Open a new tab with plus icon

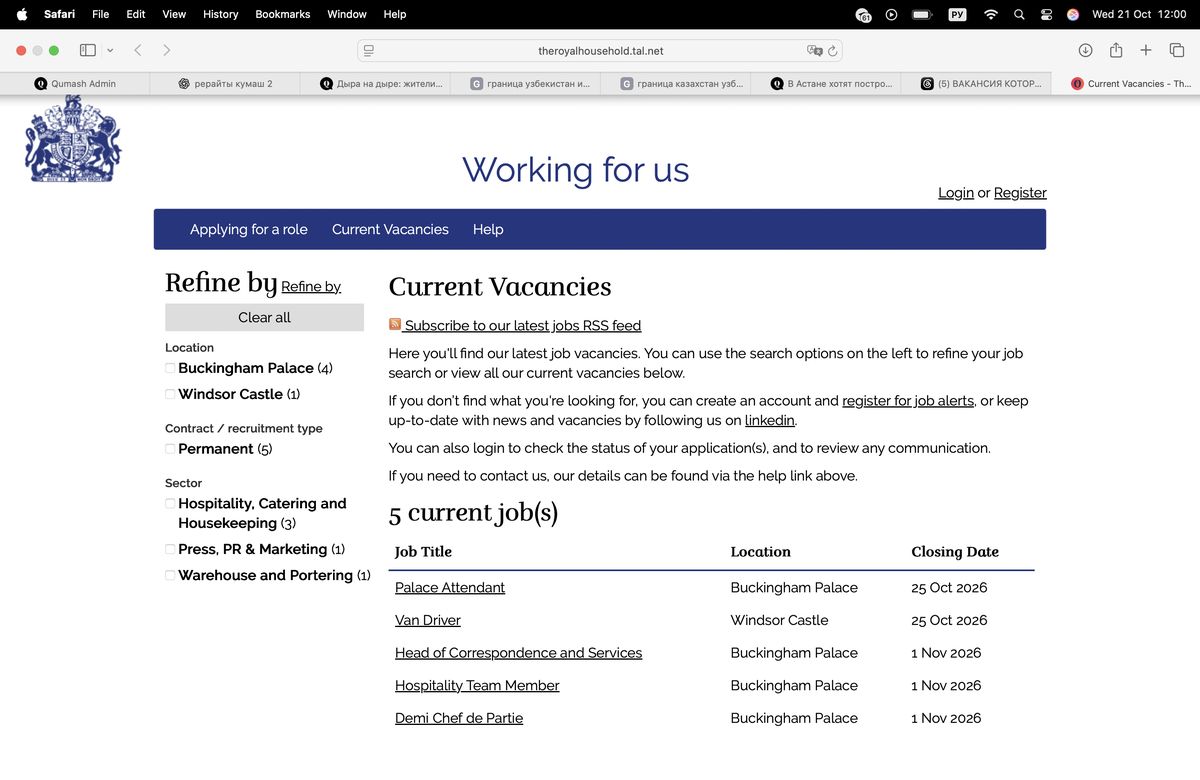tap(1146, 50)
